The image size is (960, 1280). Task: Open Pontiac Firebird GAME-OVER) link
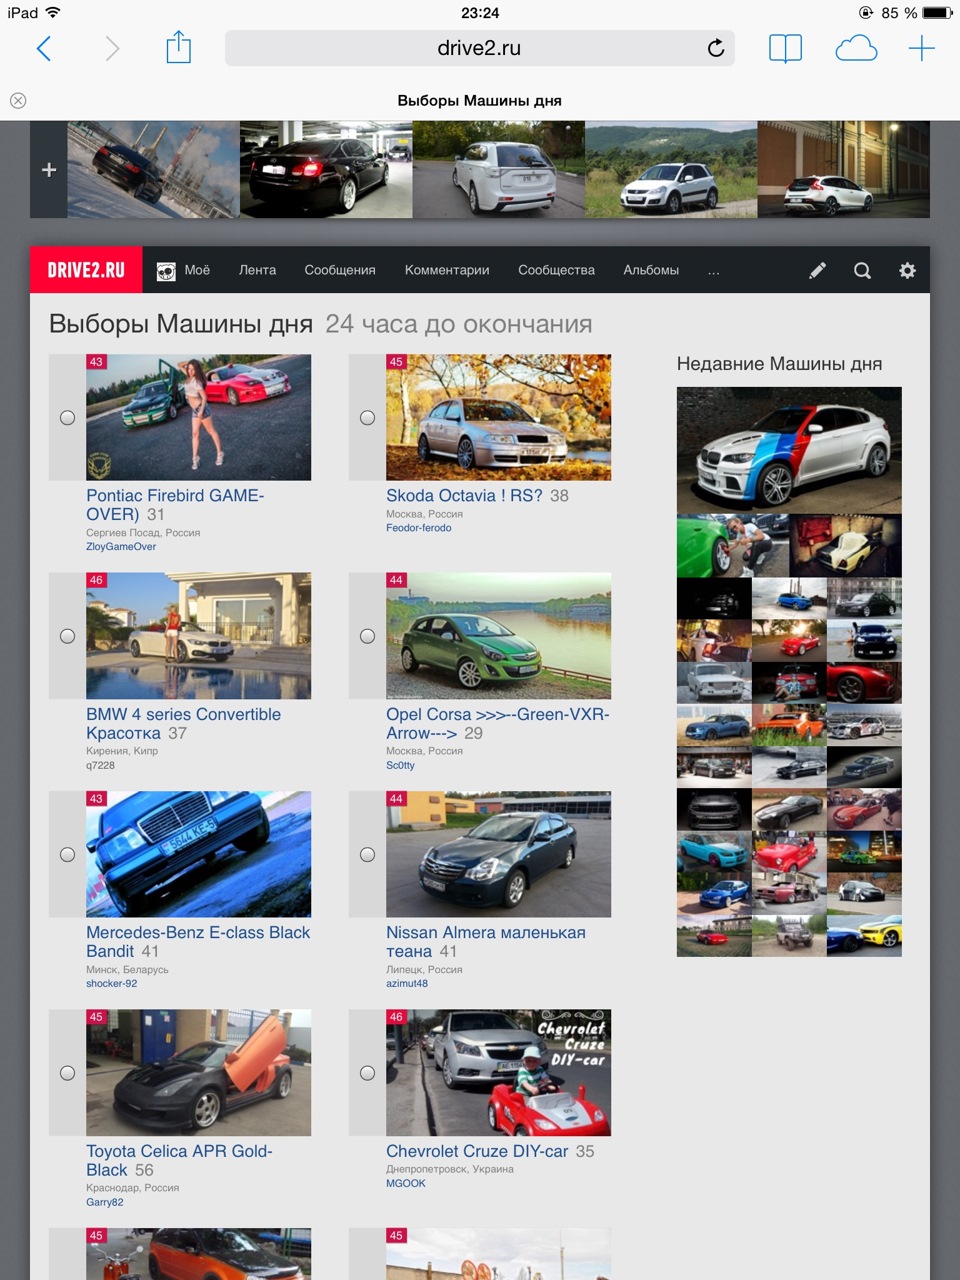(x=175, y=505)
